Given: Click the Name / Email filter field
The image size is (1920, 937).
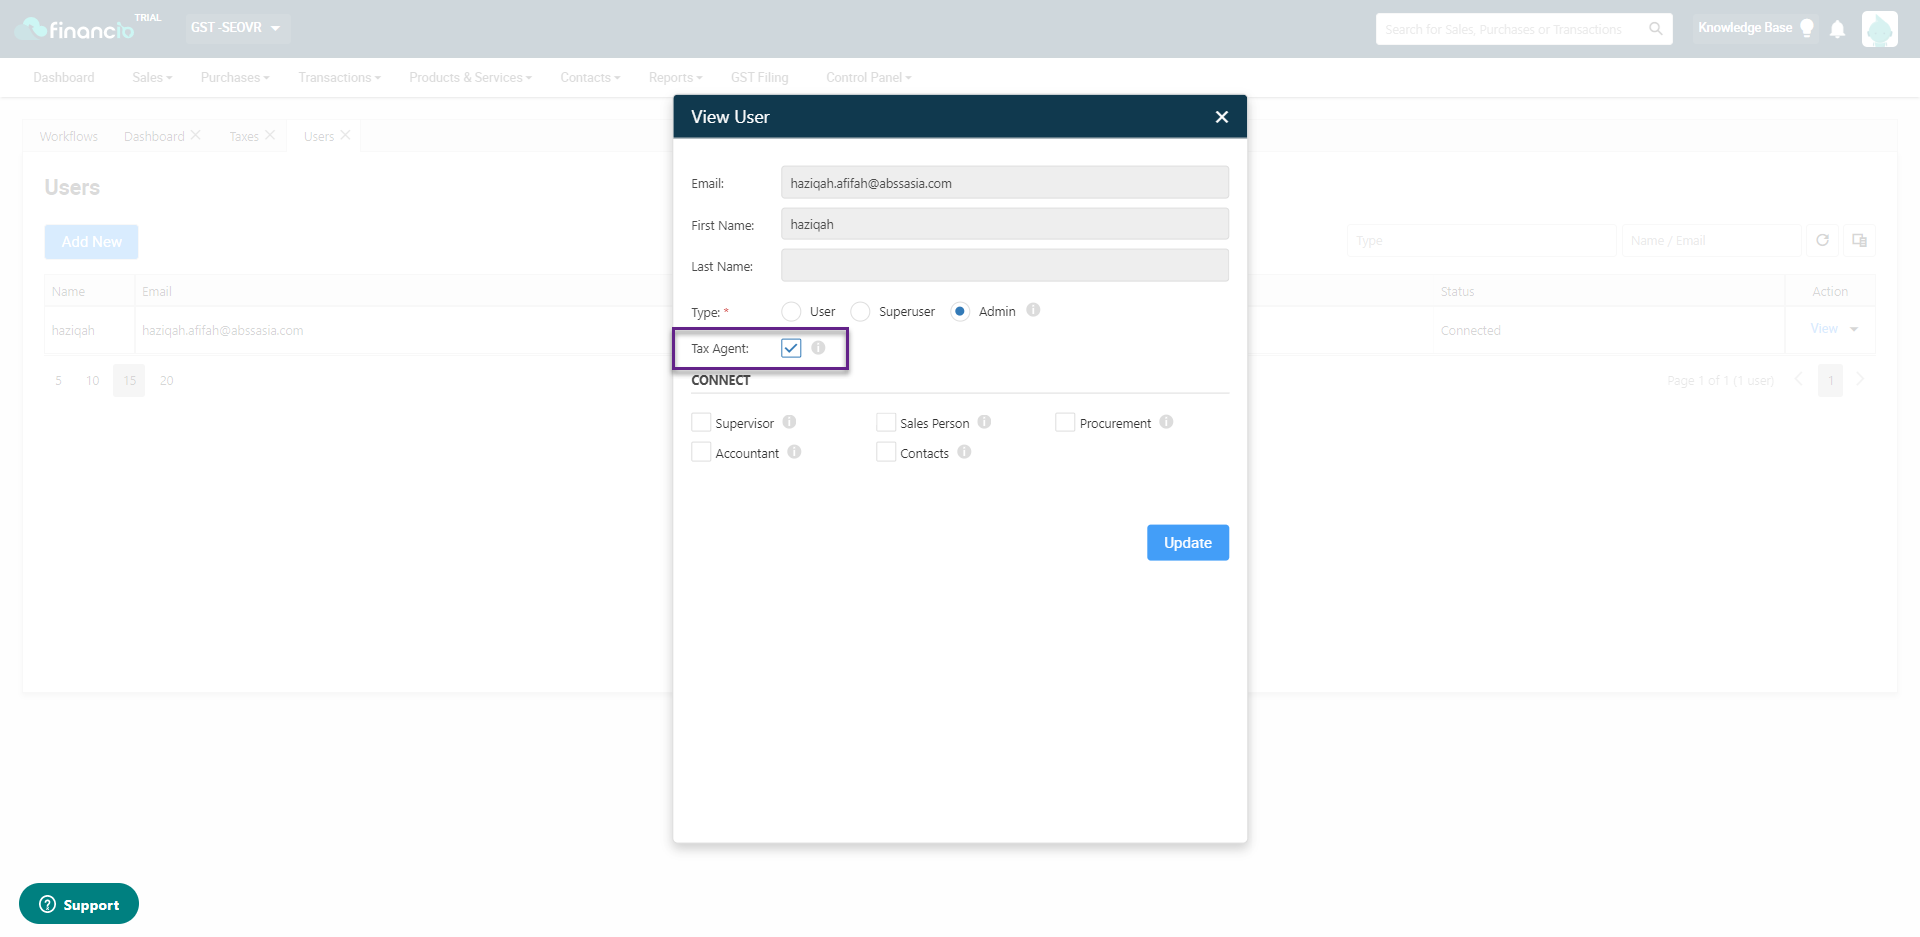Looking at the screenshot, I should click(1712, 241).
